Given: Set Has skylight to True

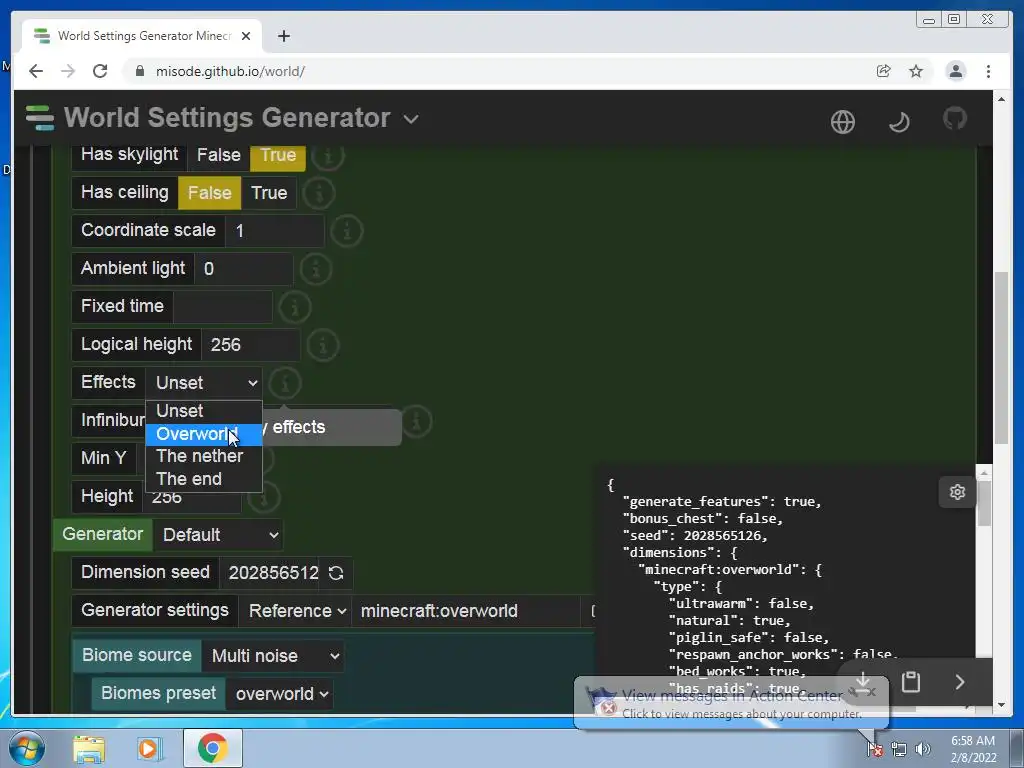Looking at the screenshot, I should pos(278,155).
